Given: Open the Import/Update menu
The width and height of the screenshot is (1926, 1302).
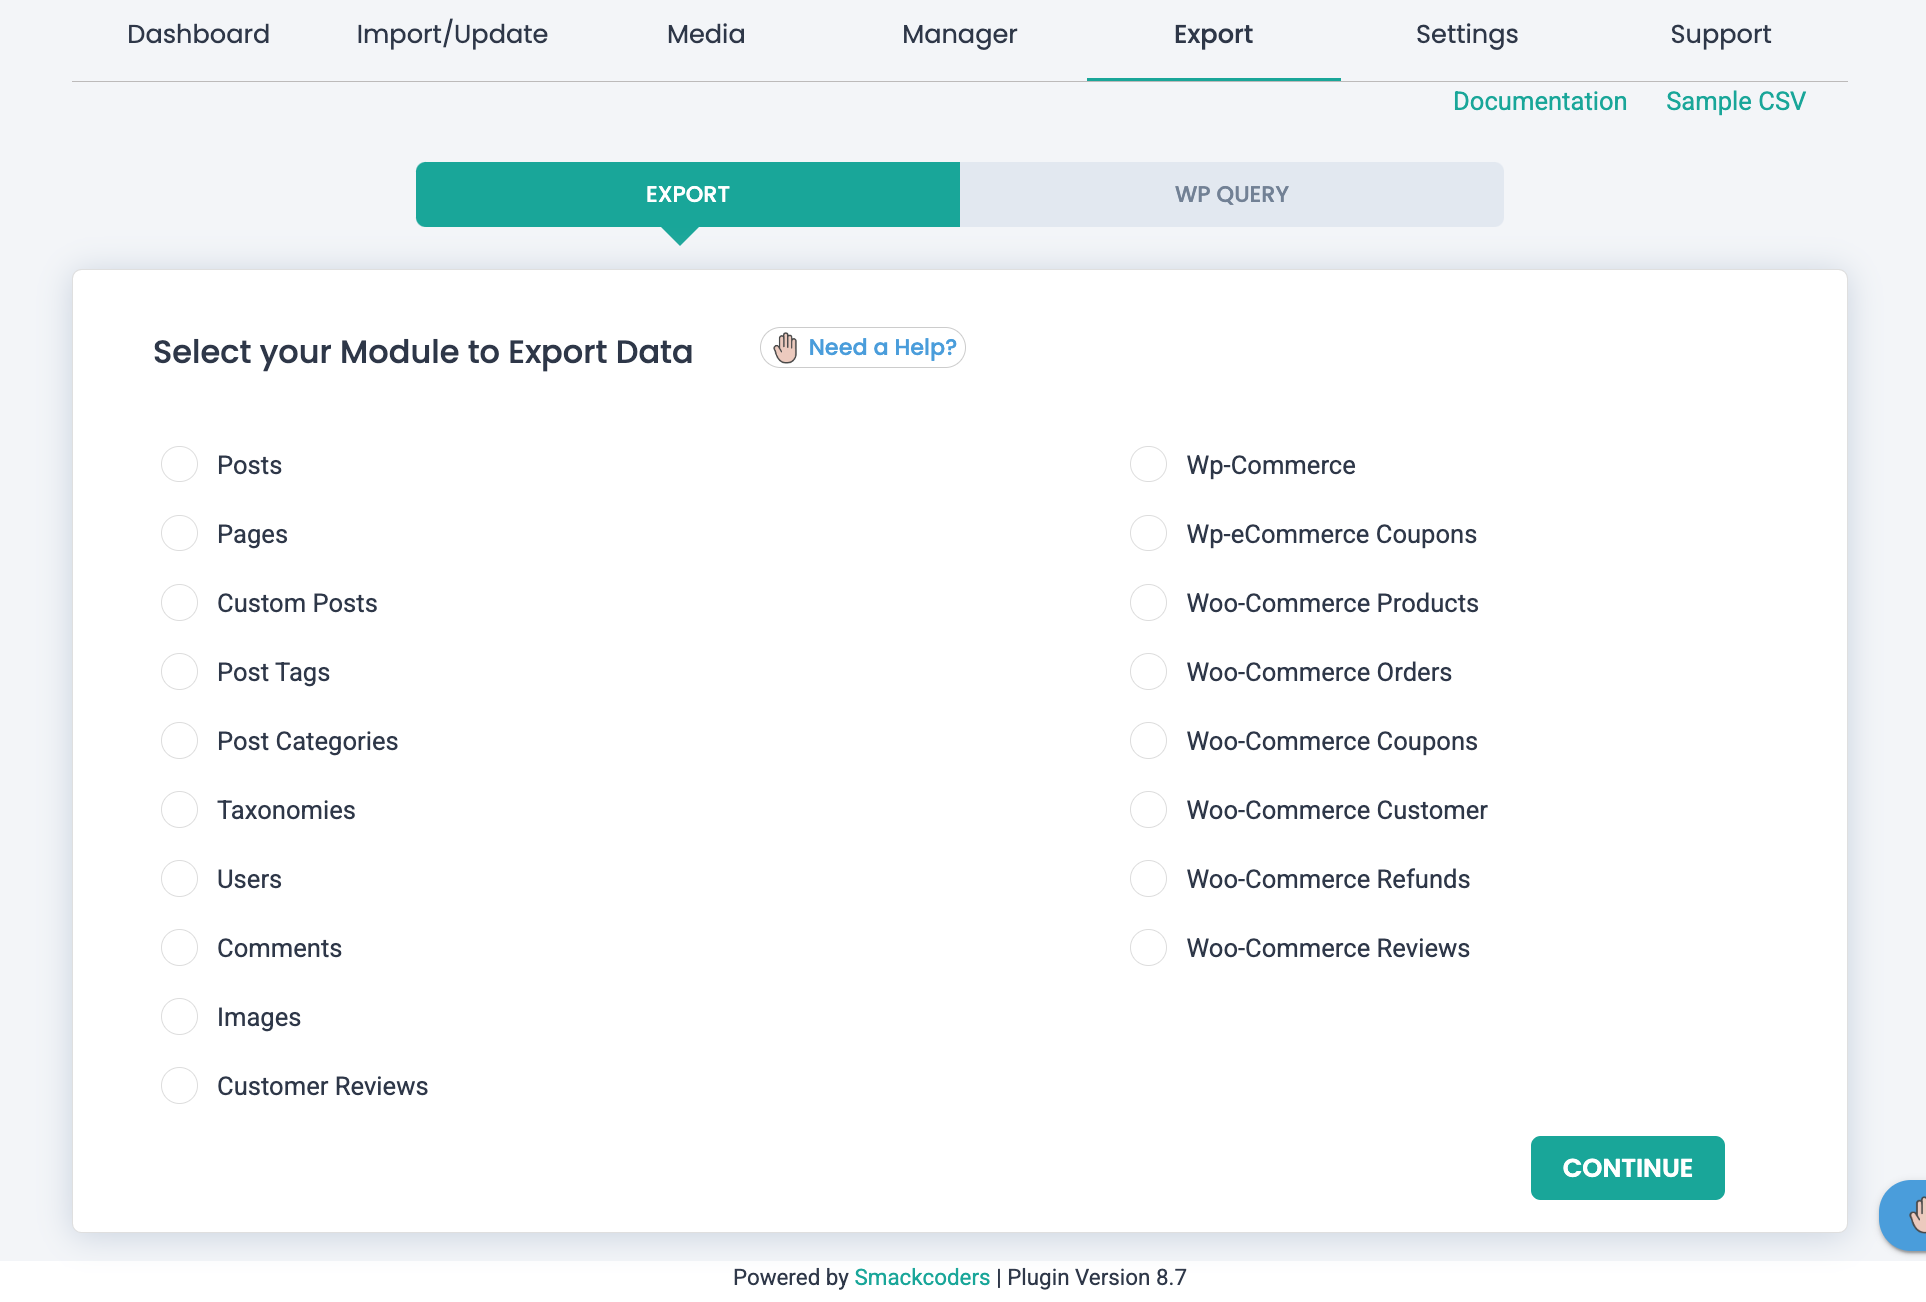Looking at the screenshot, I should (x=452, y=34).
